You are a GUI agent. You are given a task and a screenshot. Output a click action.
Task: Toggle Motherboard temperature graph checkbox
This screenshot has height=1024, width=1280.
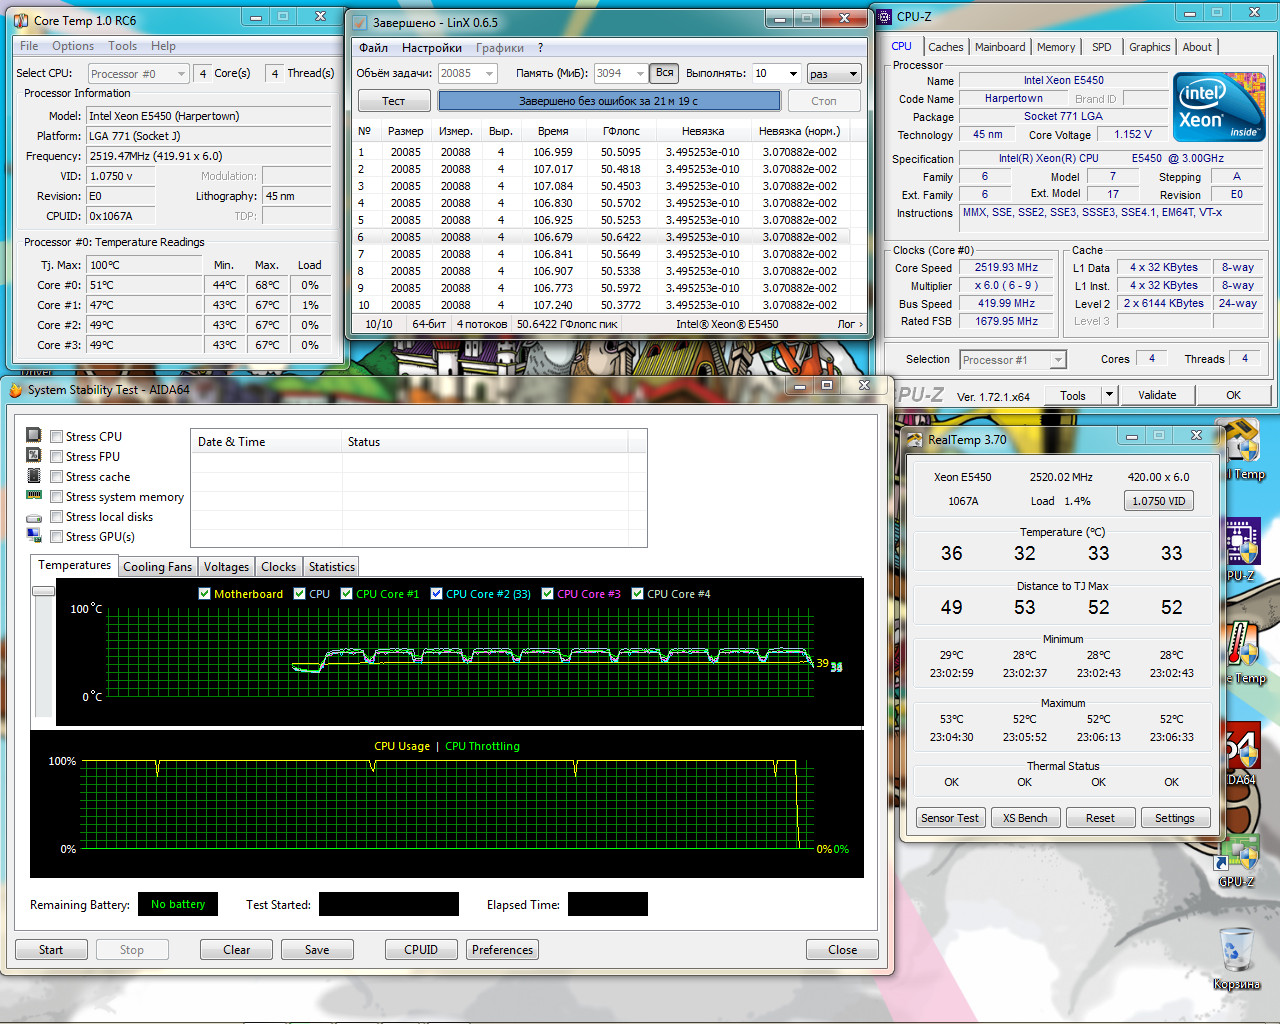(x=204, y=594)
